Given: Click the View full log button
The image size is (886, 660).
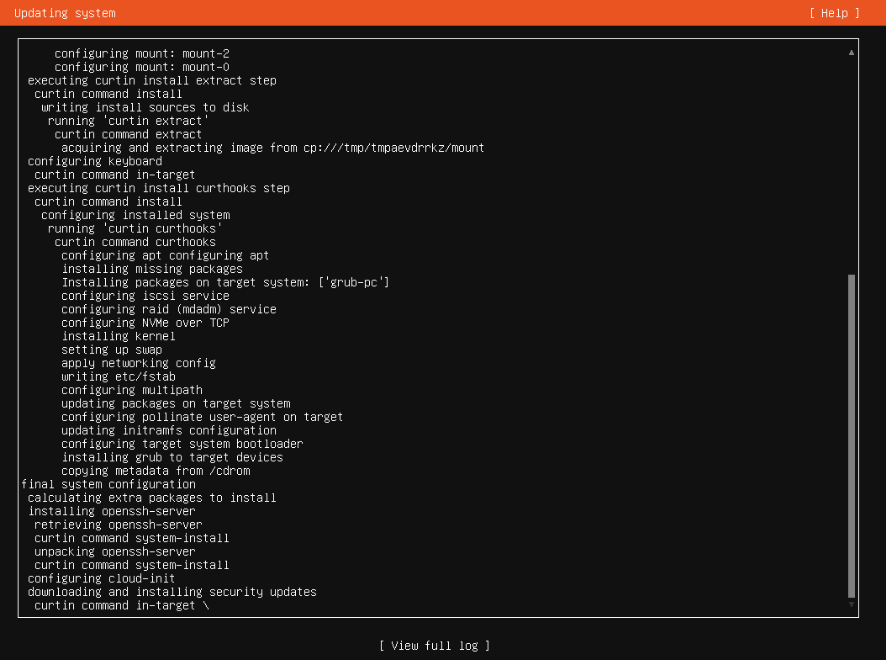Looking at the screenshot, I should tap(434, 646).
